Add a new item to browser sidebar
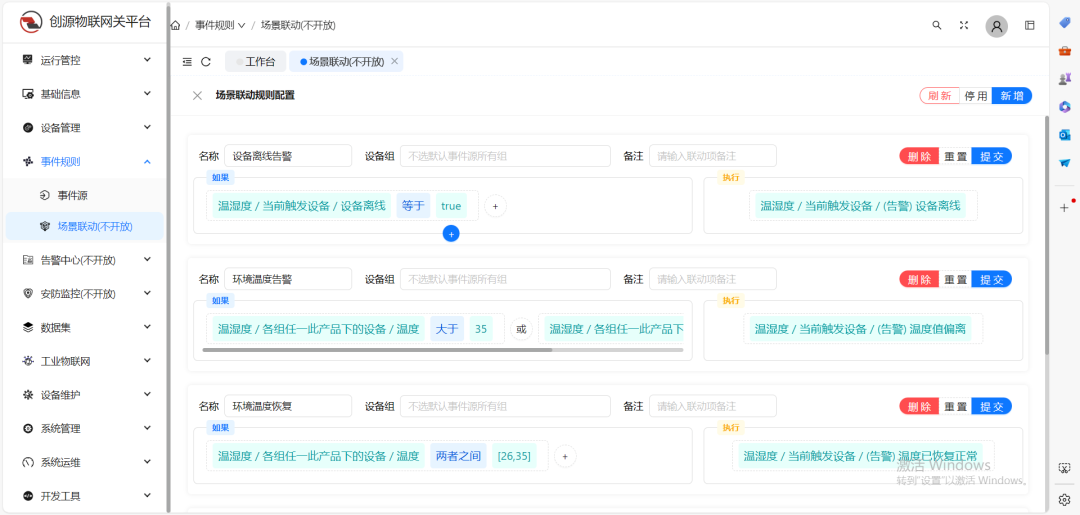This screenshot has width=1080, height=515. coord(1064,207)
